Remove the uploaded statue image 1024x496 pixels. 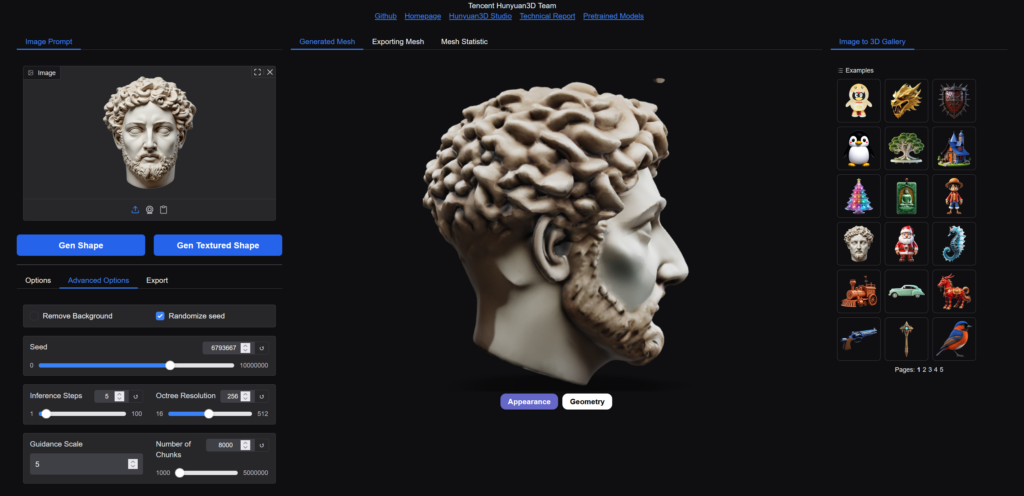pos(269,72)
